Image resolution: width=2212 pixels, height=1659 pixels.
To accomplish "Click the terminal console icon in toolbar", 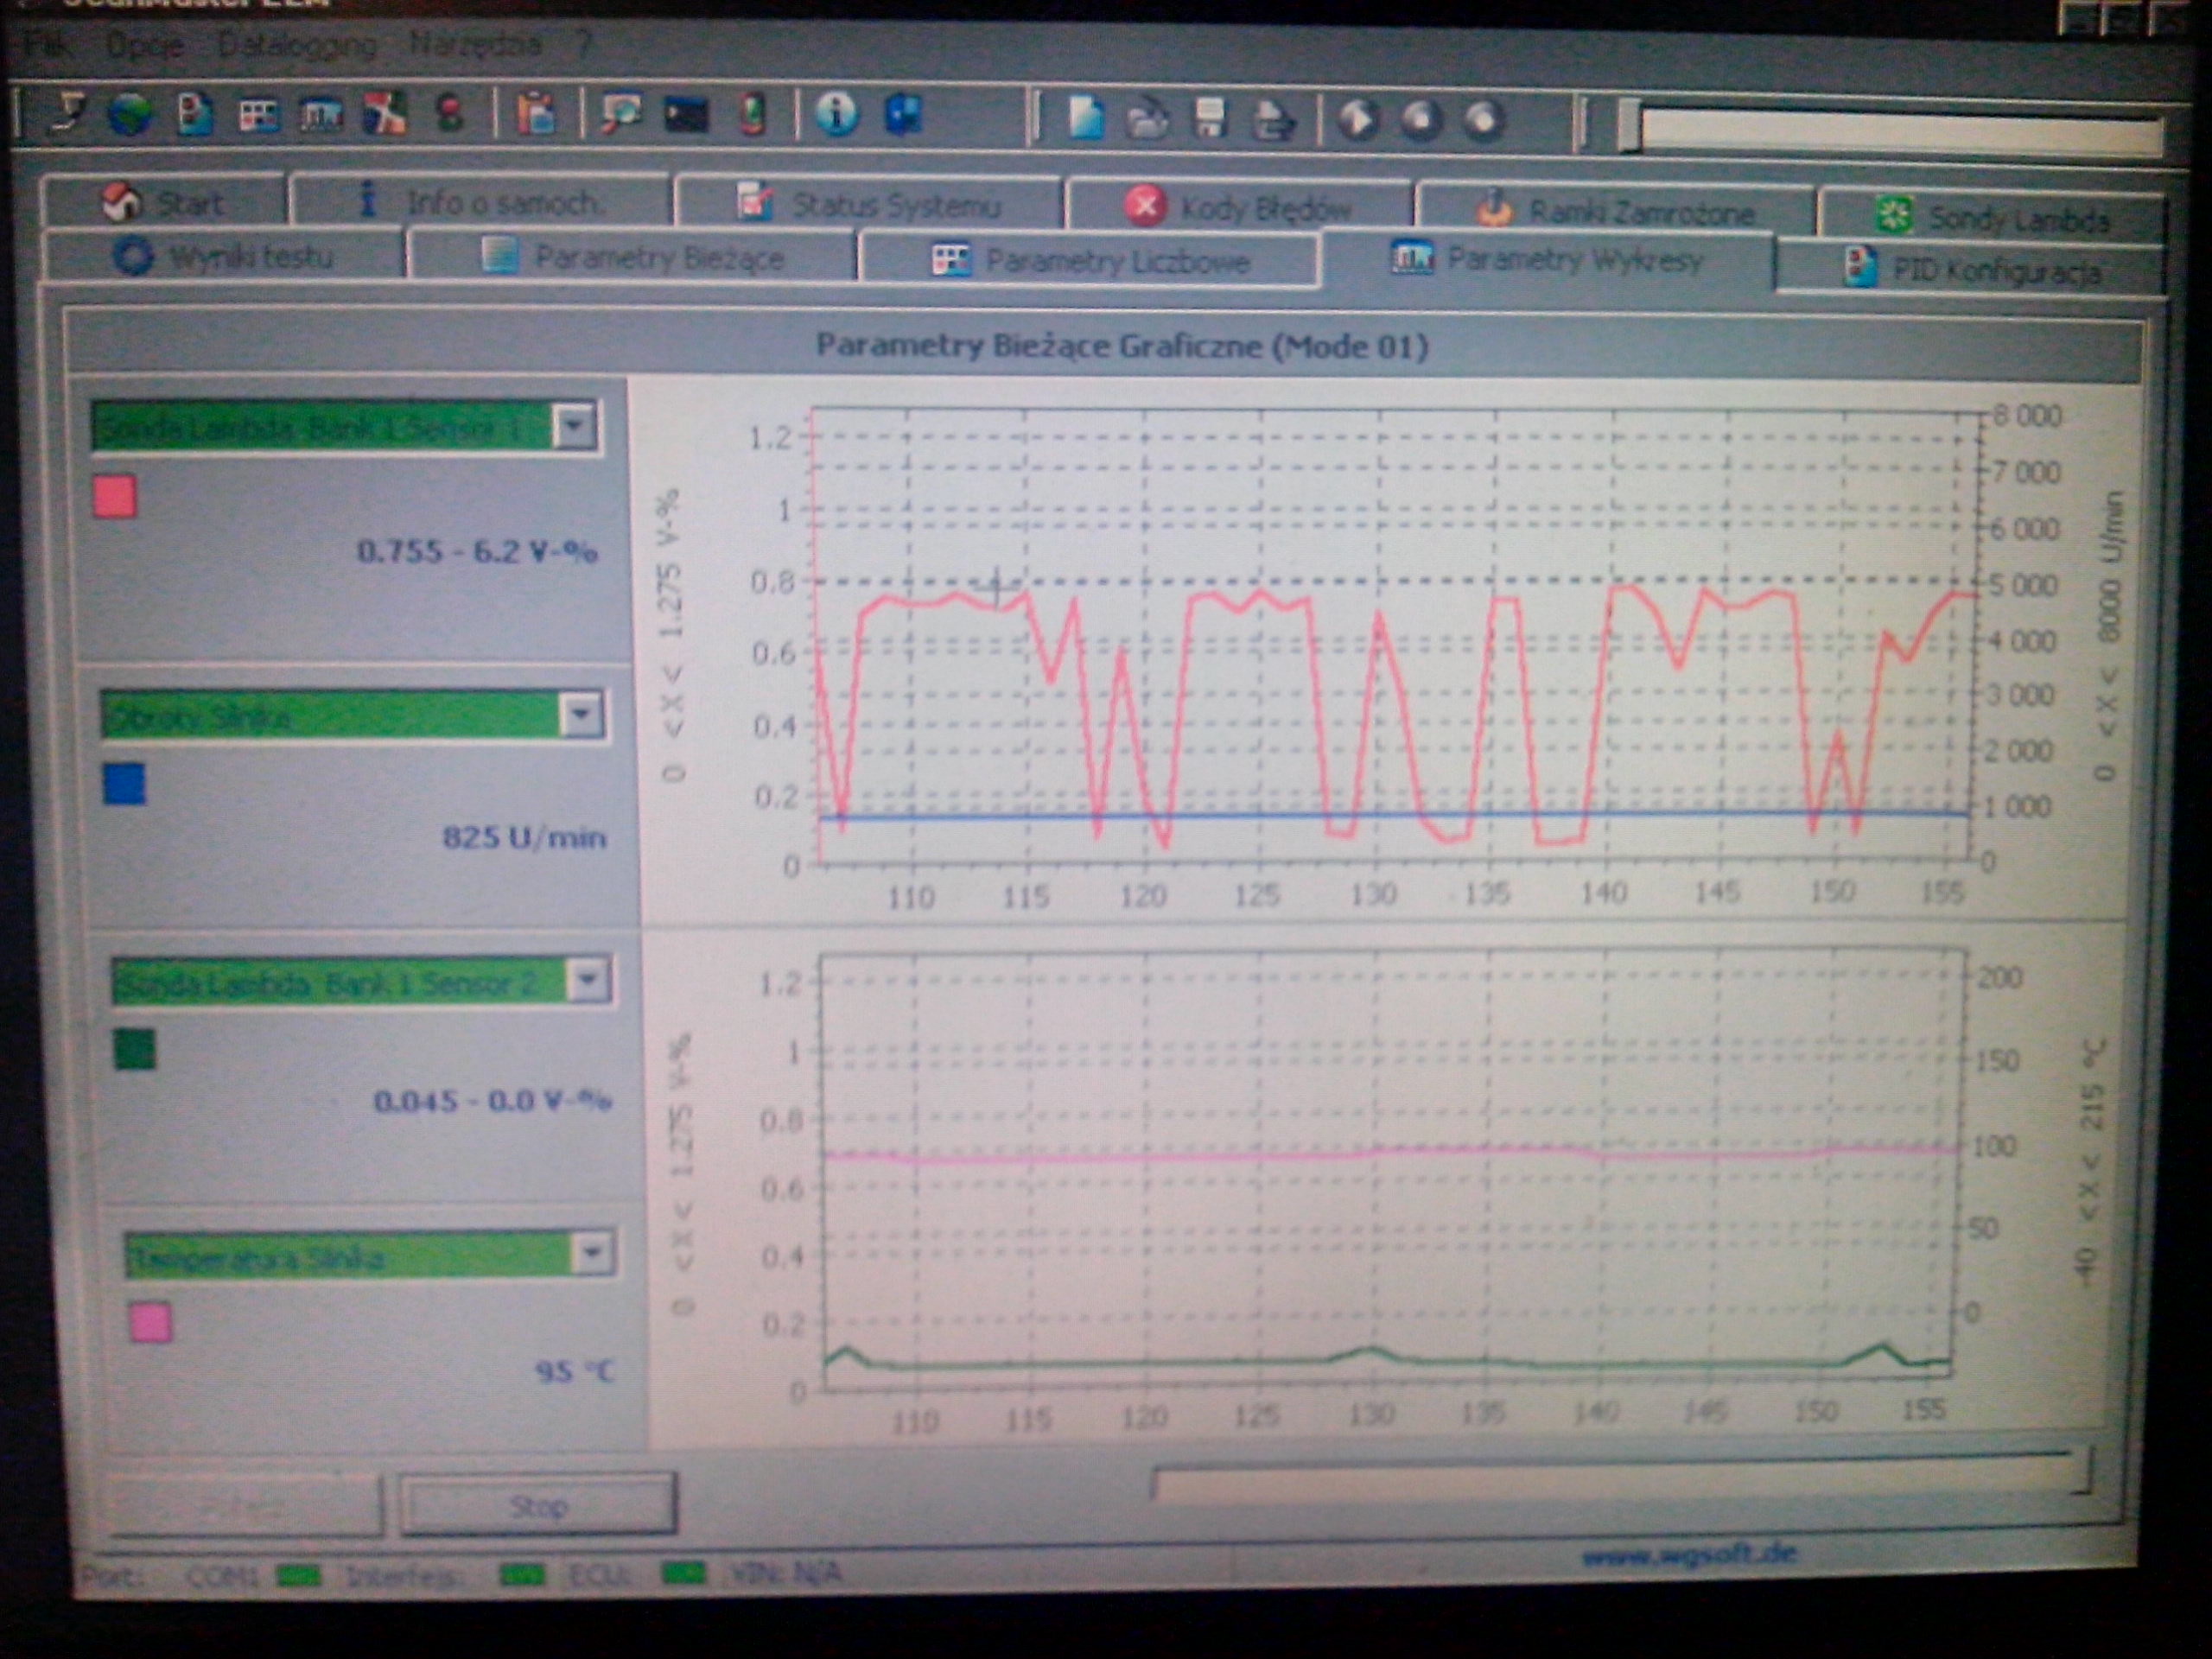I will tap(687, 115).
